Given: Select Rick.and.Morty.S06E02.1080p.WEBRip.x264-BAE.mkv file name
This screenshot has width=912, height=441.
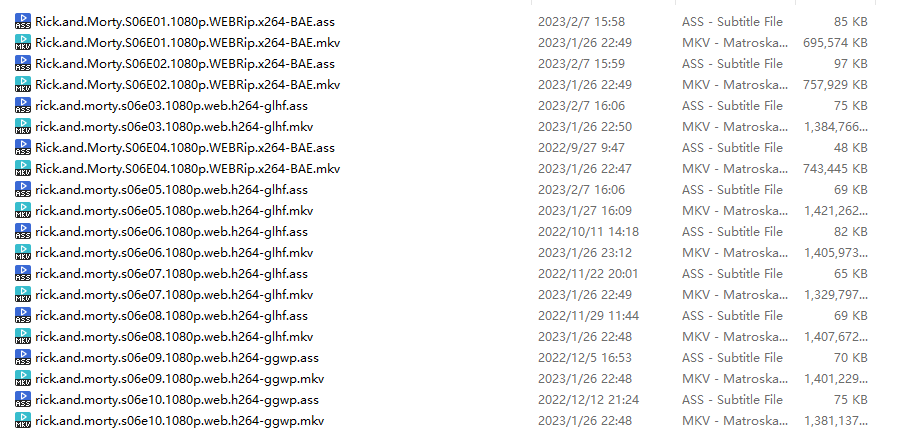Looking at the screenshot, I should tap(187, 85).
